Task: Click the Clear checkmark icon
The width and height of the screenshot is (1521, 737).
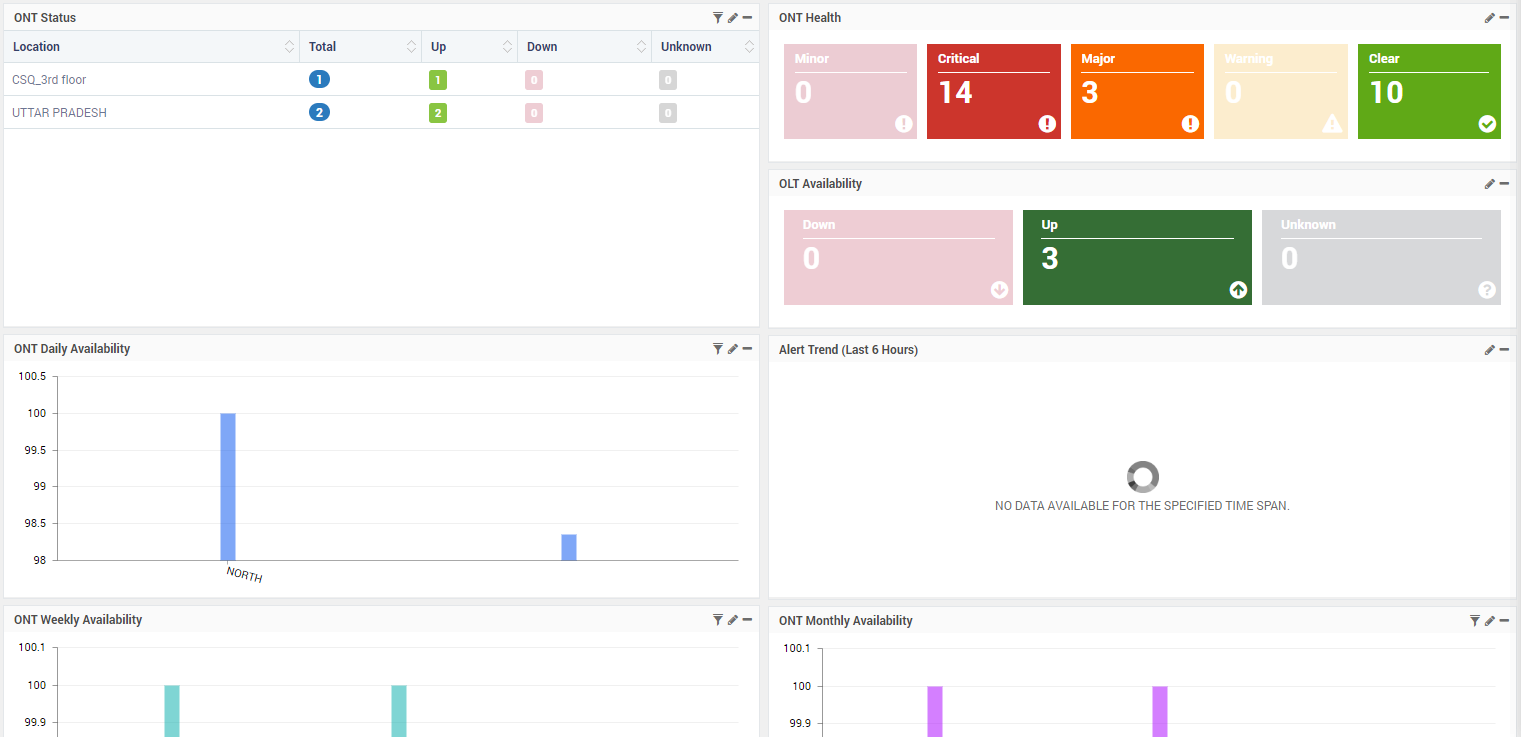Action: [x=1487, y=124]
